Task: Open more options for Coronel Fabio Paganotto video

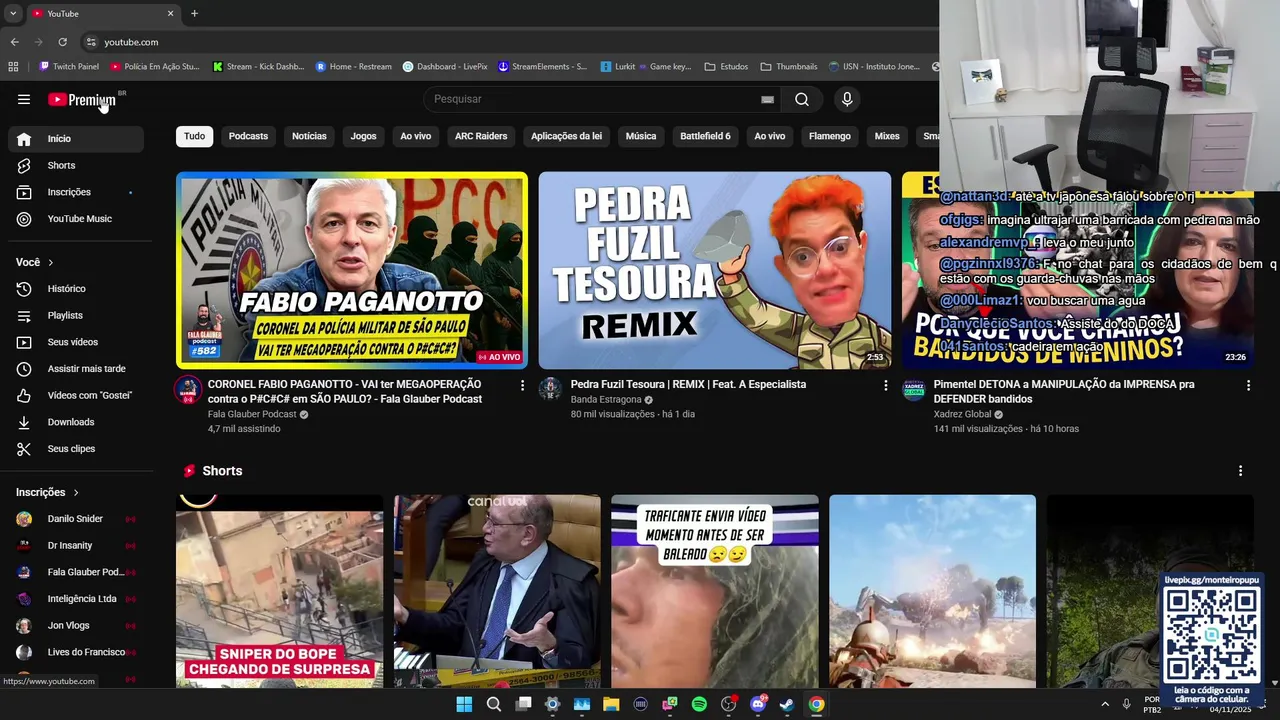Action: [x=522, y=385]
